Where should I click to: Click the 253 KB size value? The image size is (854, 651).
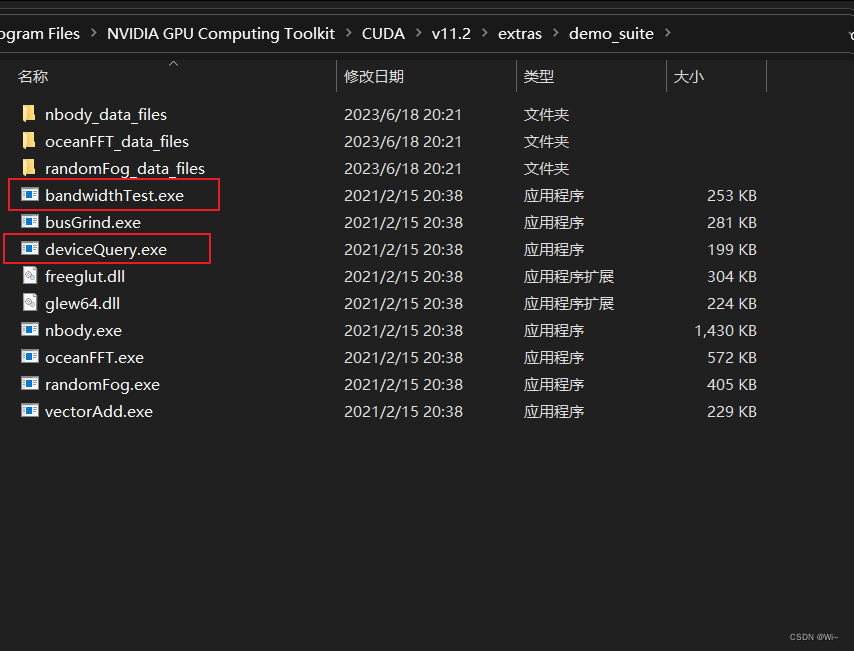[x=731, y=196]
